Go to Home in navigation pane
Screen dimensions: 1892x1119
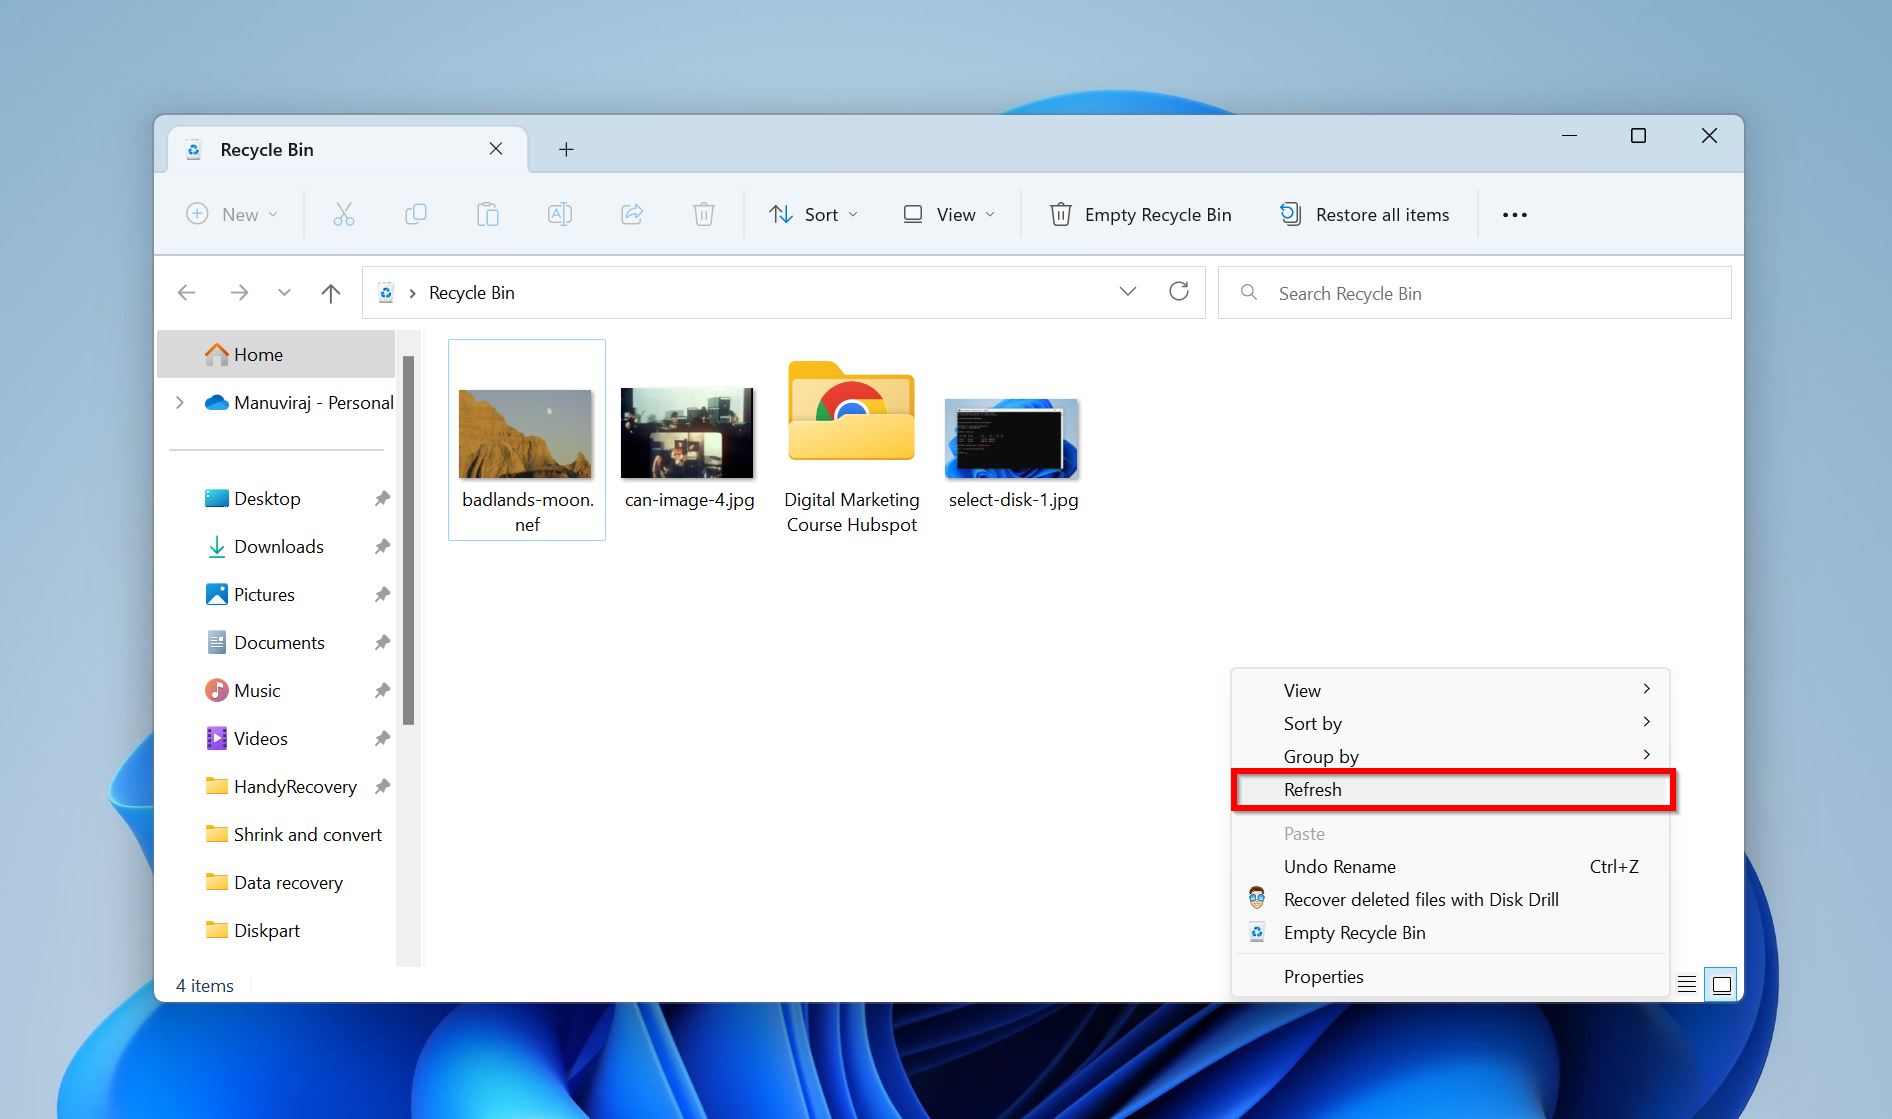(x=276, y=354)
